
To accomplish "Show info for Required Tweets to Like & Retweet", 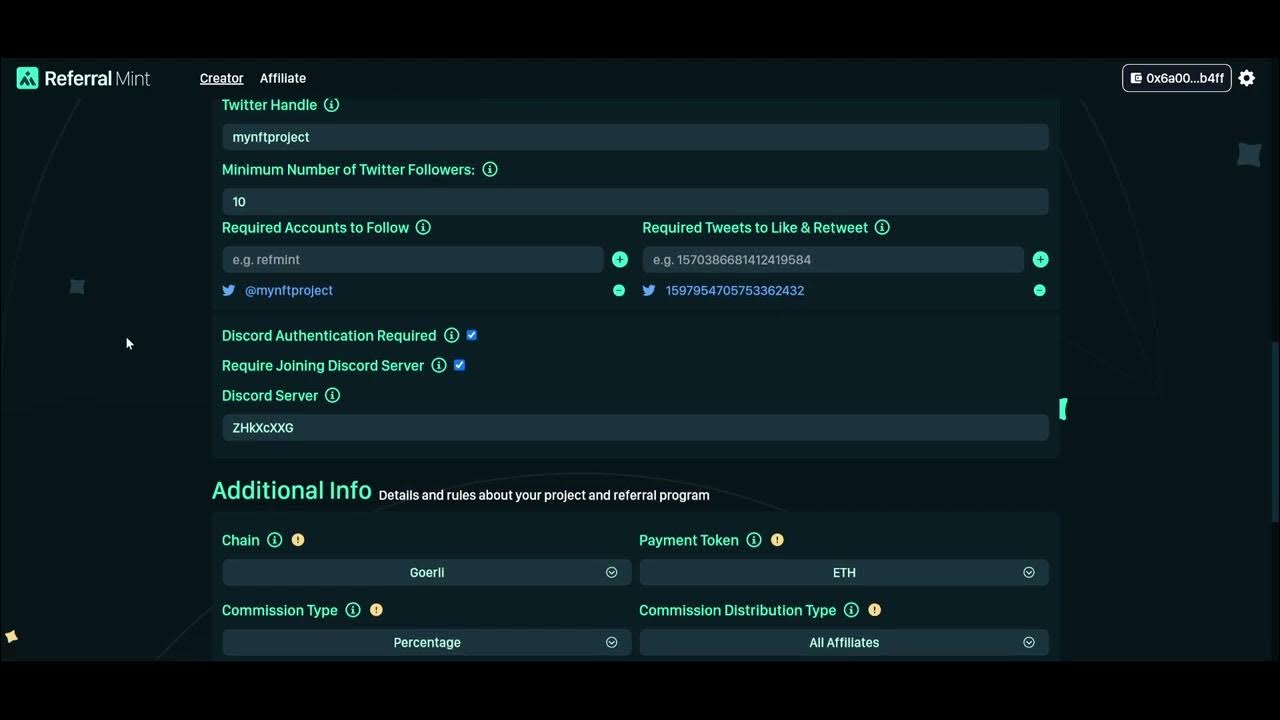I will coord(882,228).
